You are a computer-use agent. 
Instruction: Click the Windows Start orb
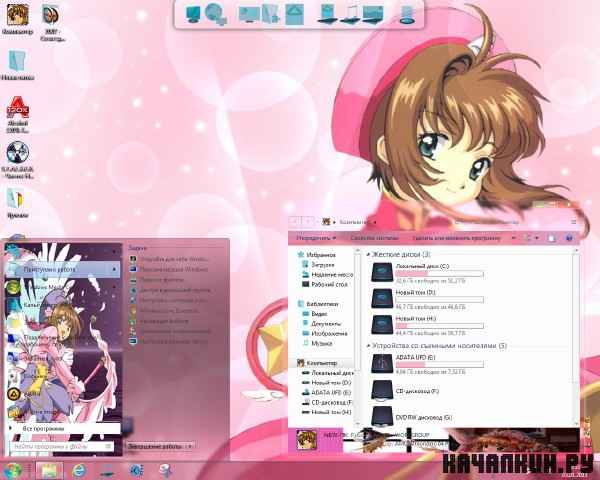click(12, 470)
